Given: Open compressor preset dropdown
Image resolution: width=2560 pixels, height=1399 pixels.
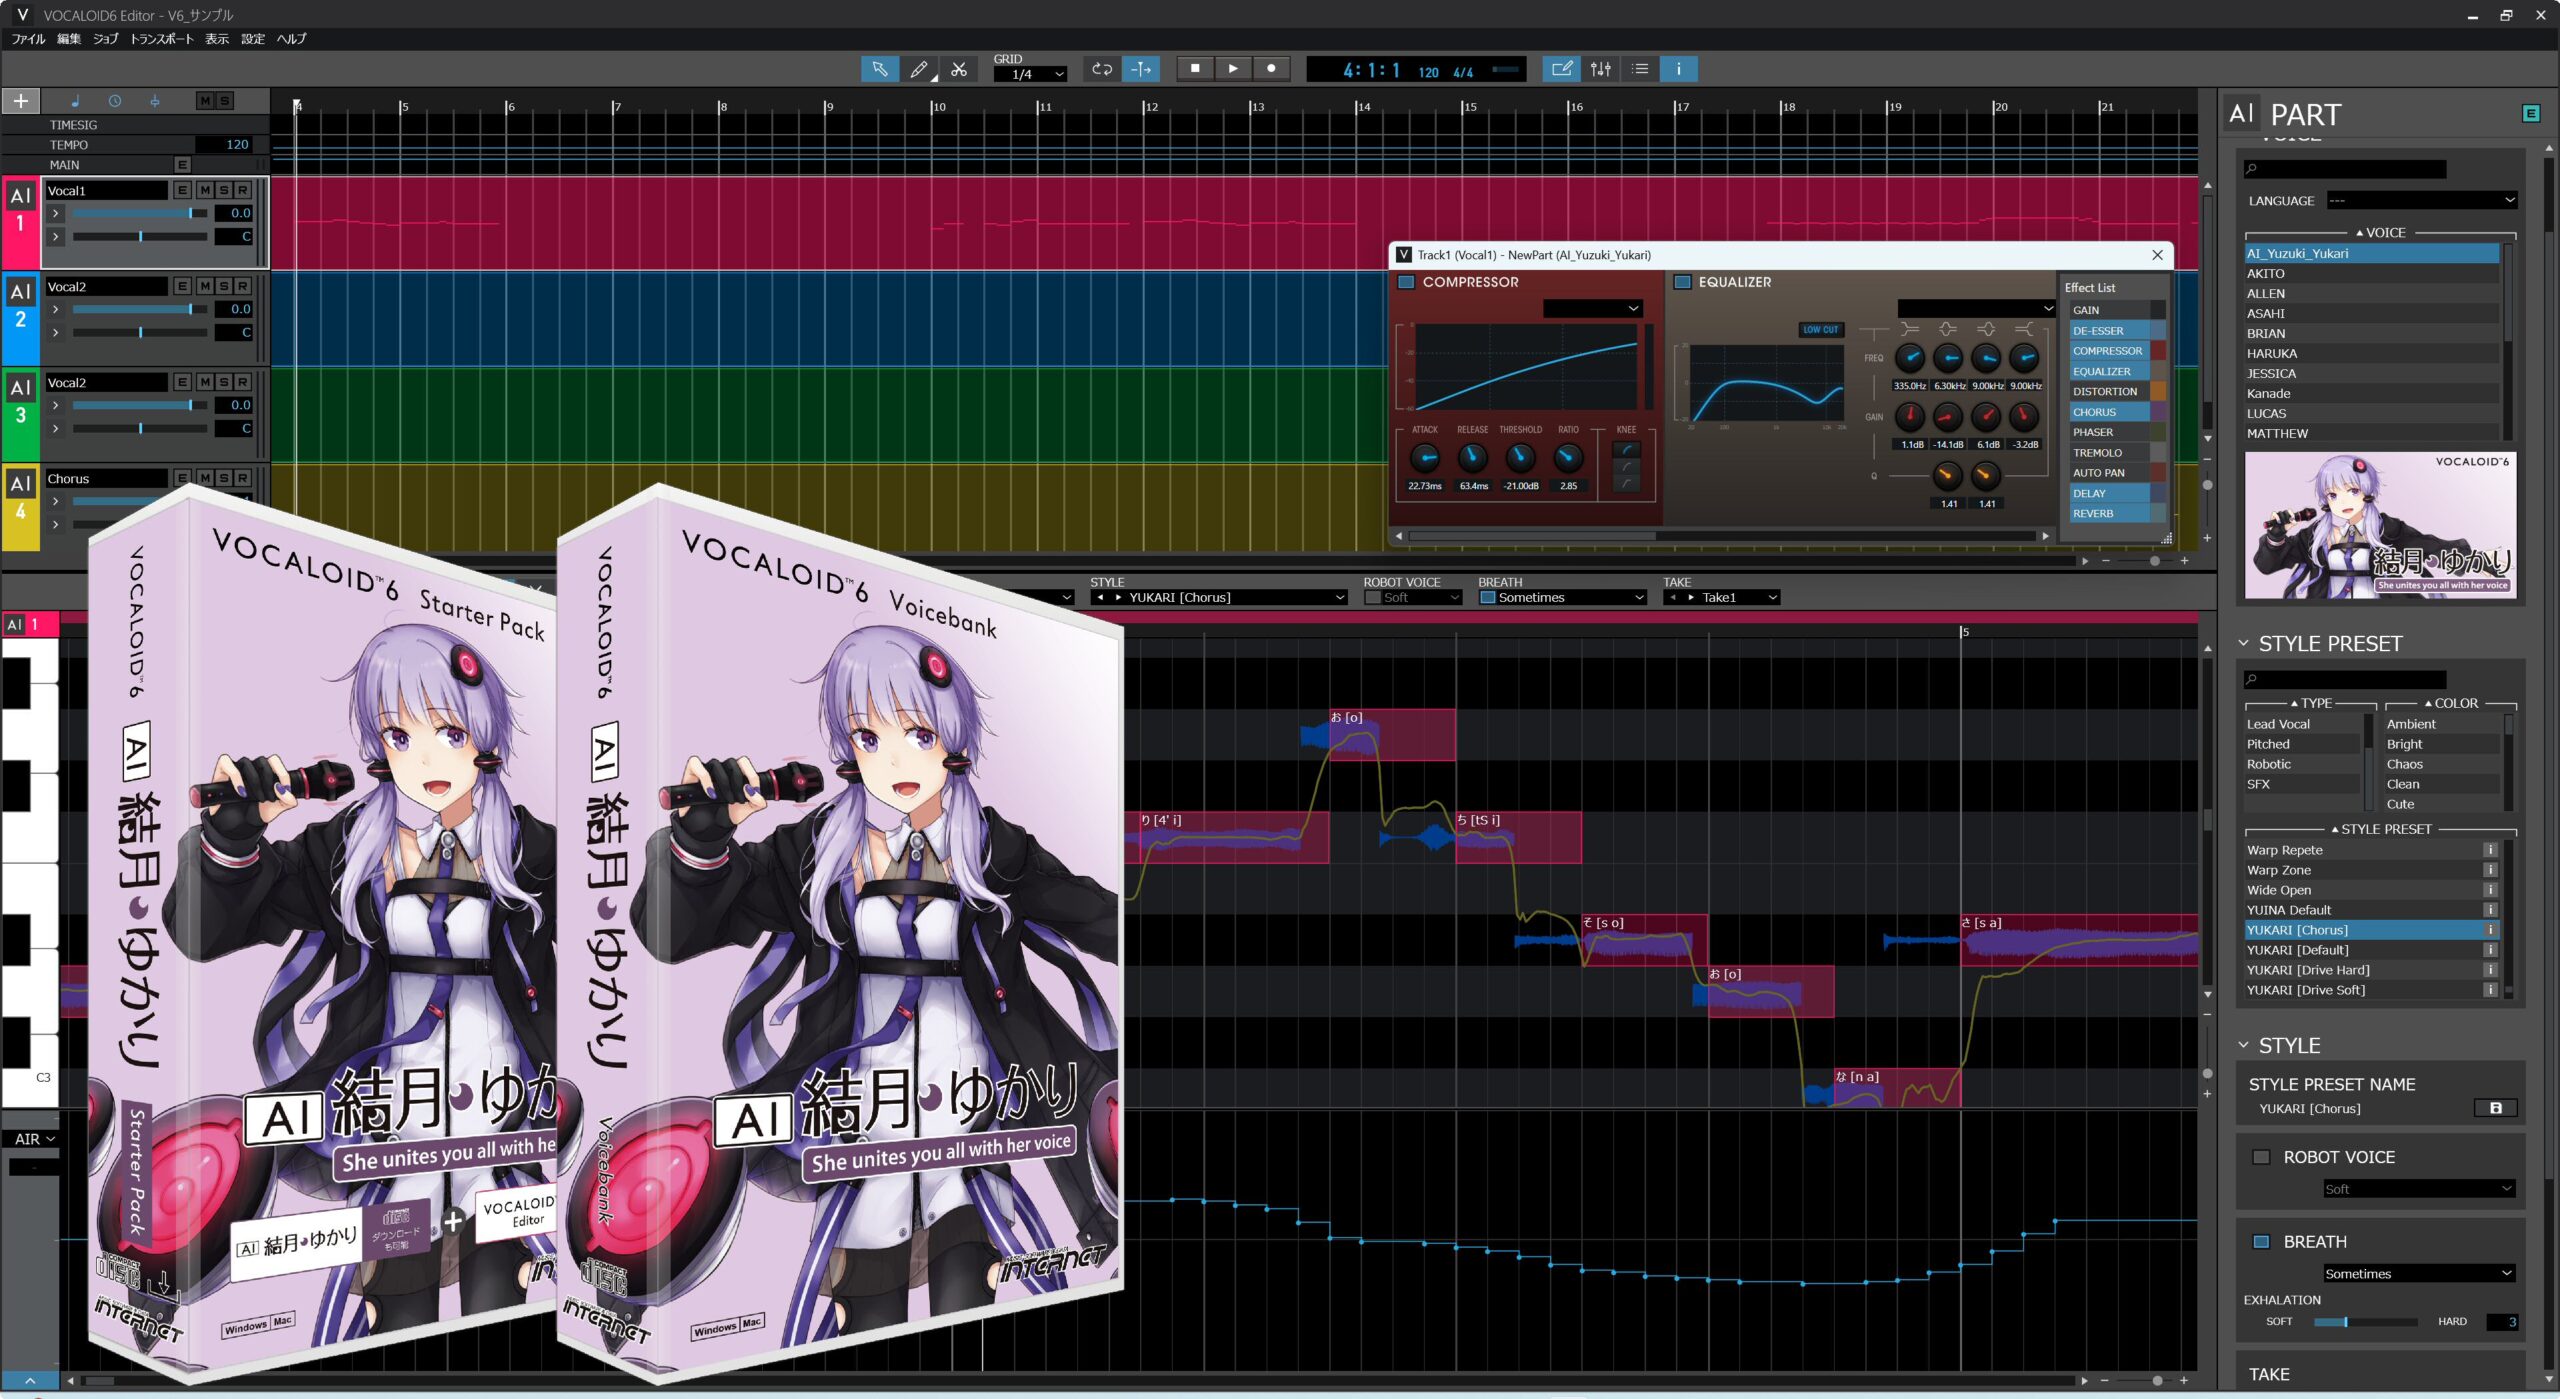Looking at the screenshot, I should coord(1592,308).
